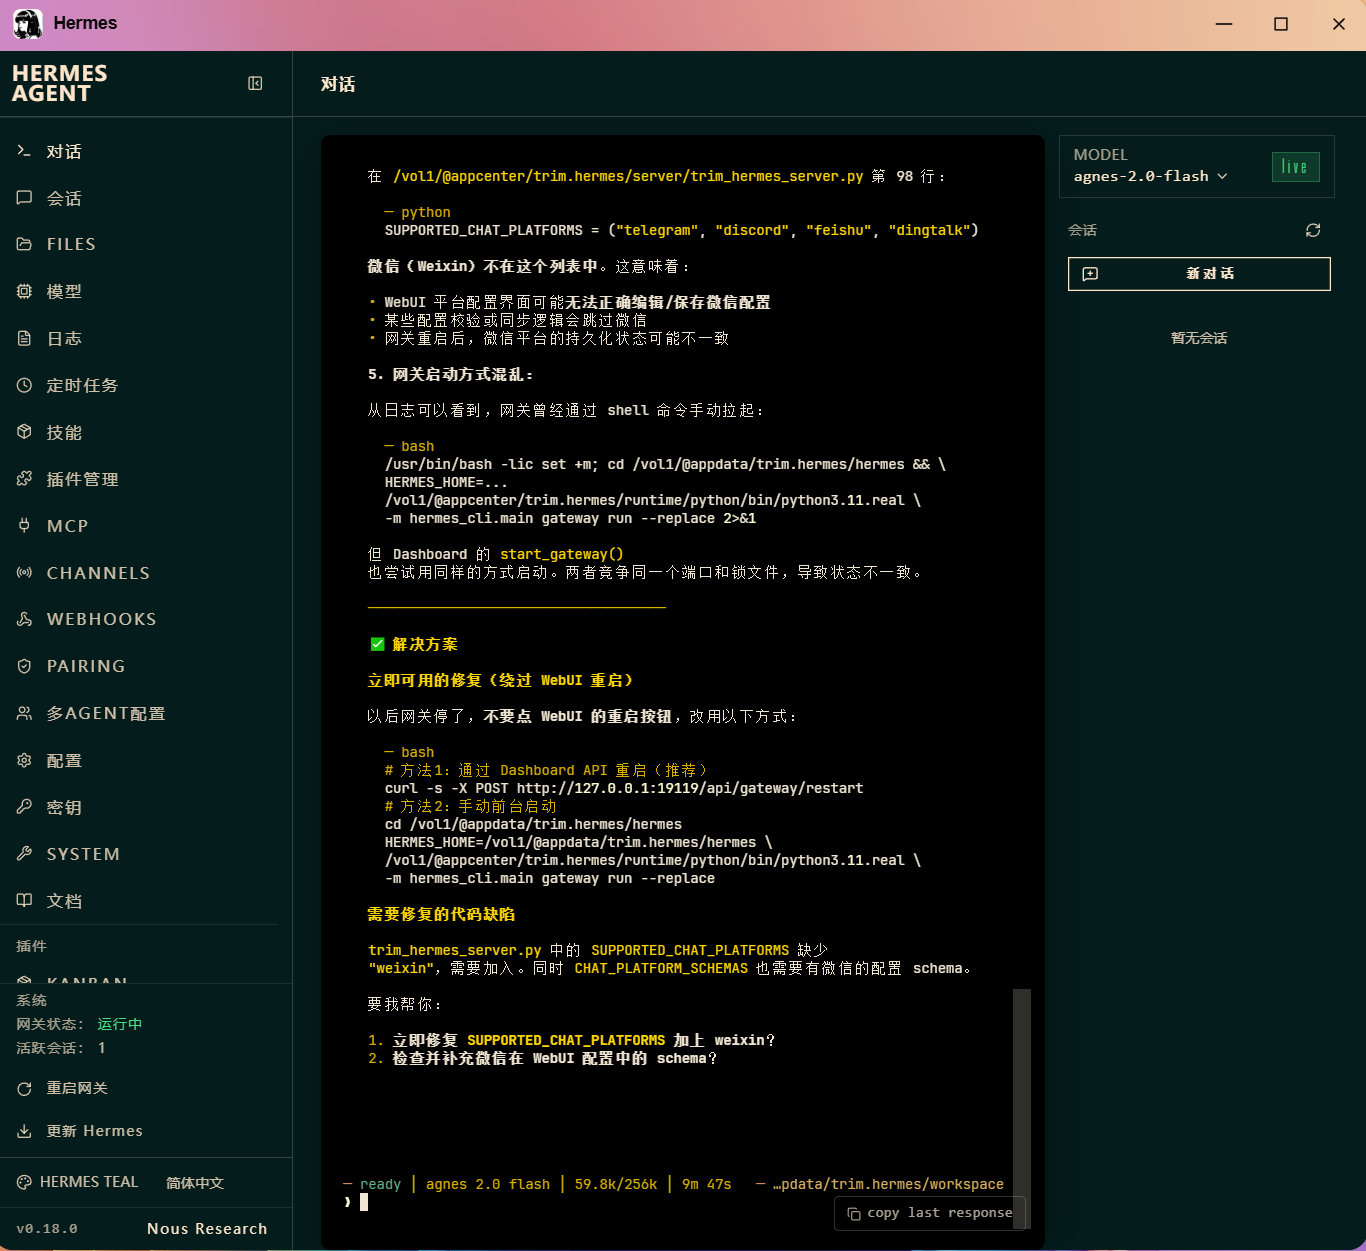Open PAIRING shield icon
This screenshot has width=1366, height=1251.
tap(24, 666)
